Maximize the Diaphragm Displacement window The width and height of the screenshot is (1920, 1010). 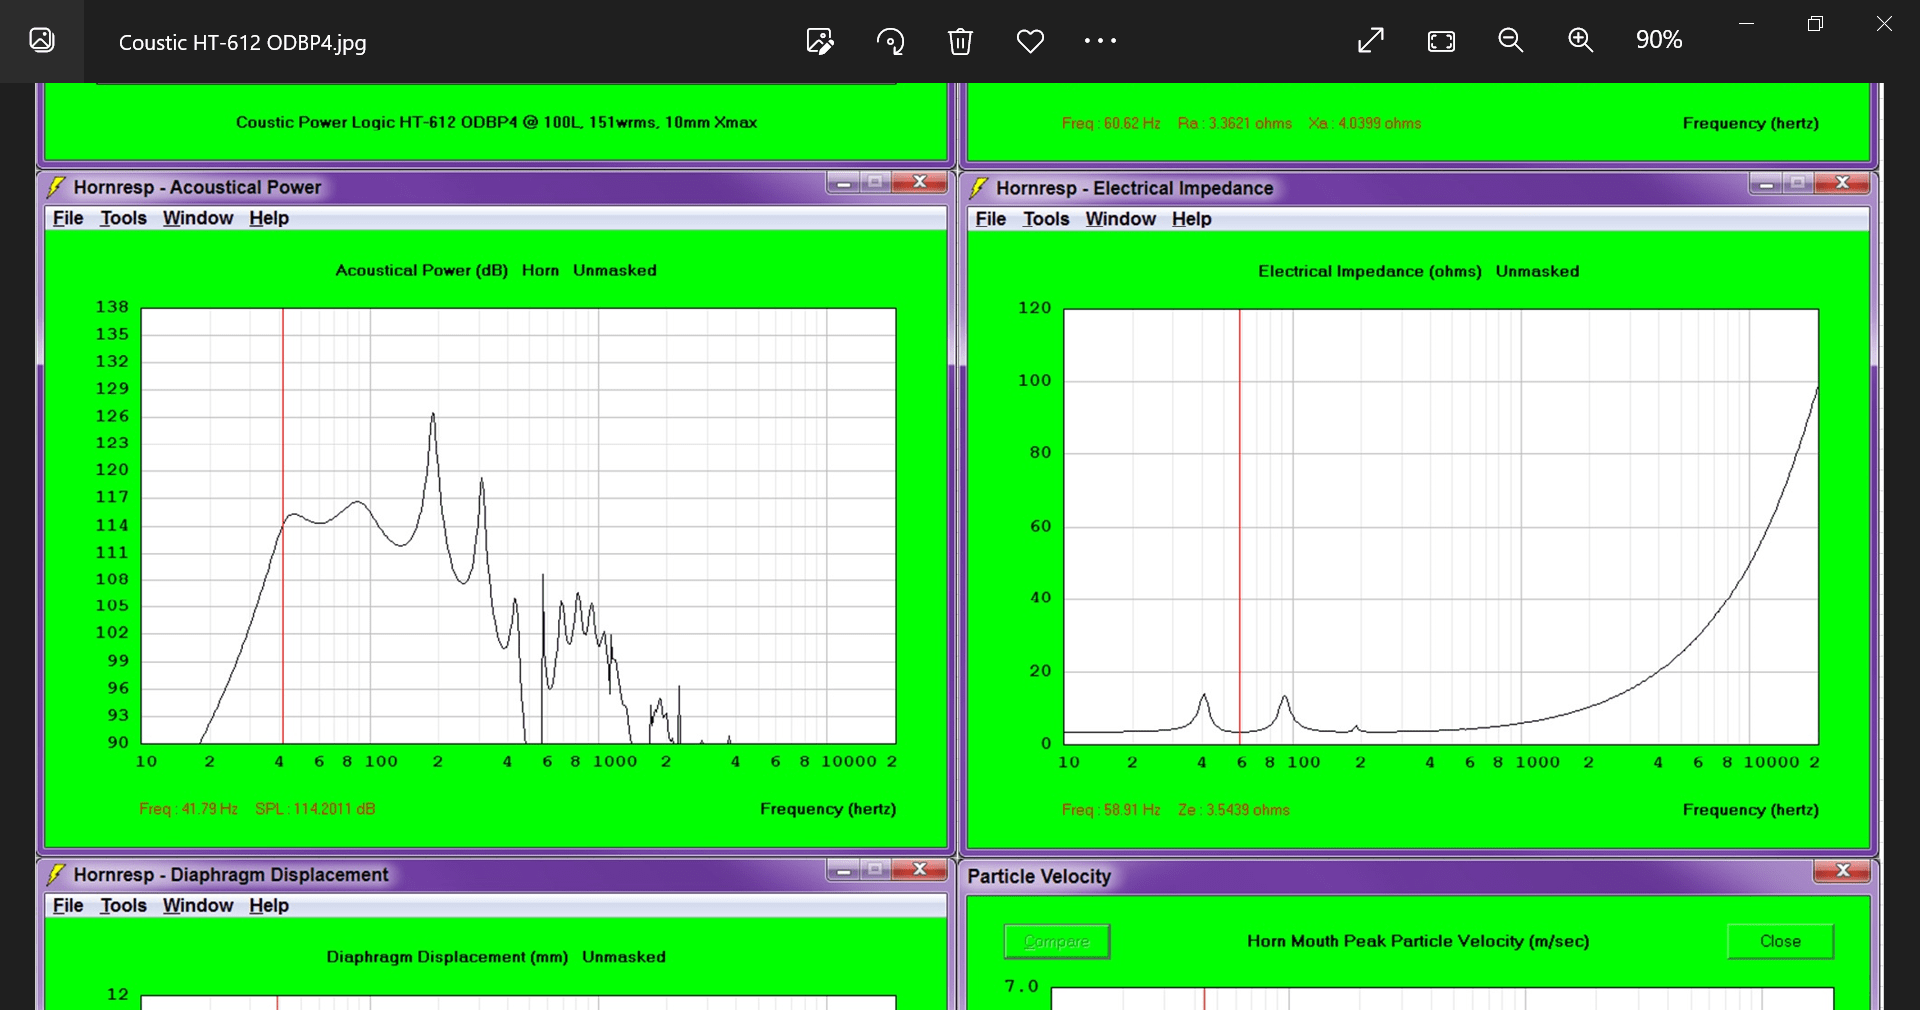pyautogui.click(x=875, y=869)
